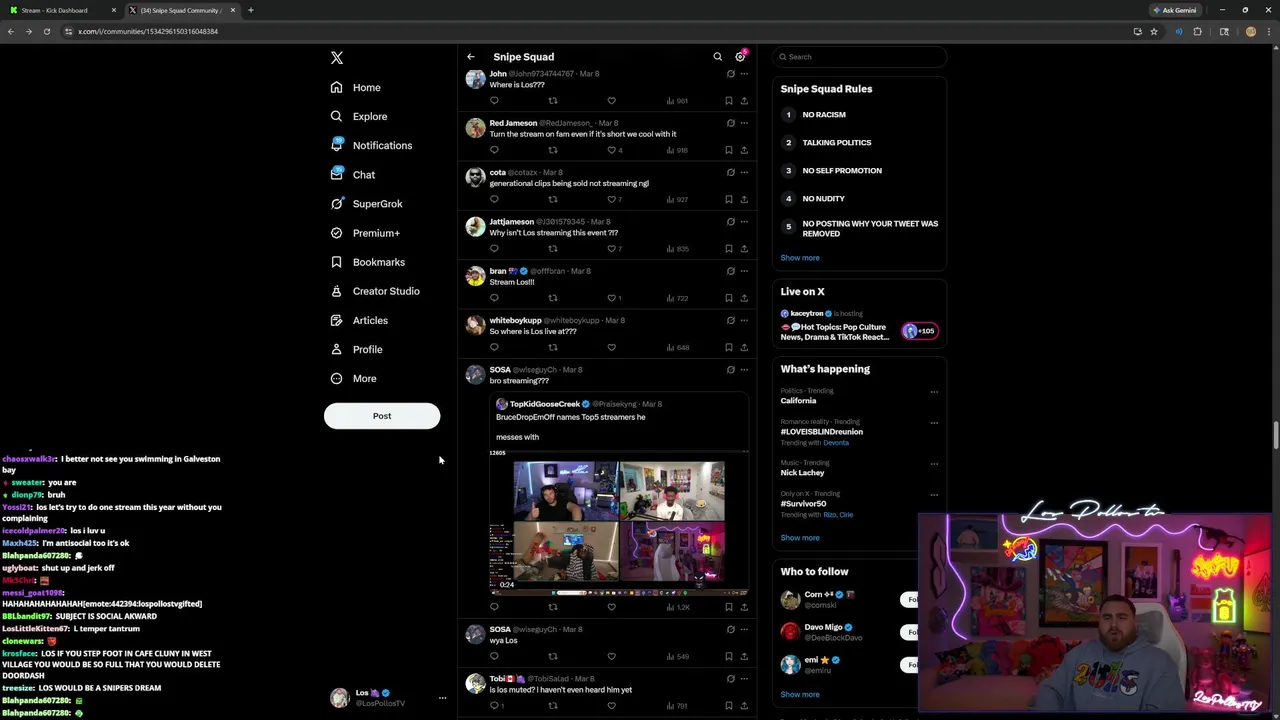This screenshot has width=1280, height=720.
Task: Switch to the Stream - Kick Dashboard tab
Action: tap(60, 10)
